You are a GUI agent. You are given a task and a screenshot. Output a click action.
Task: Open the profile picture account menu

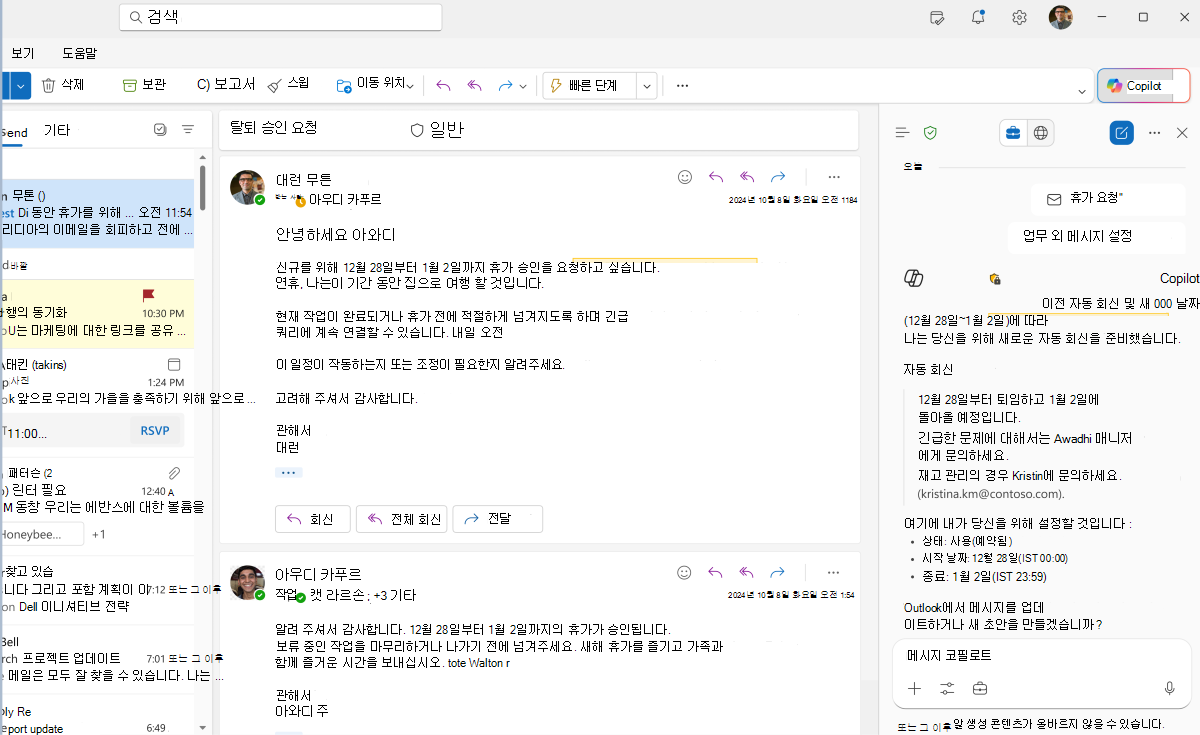point(1061,17)
